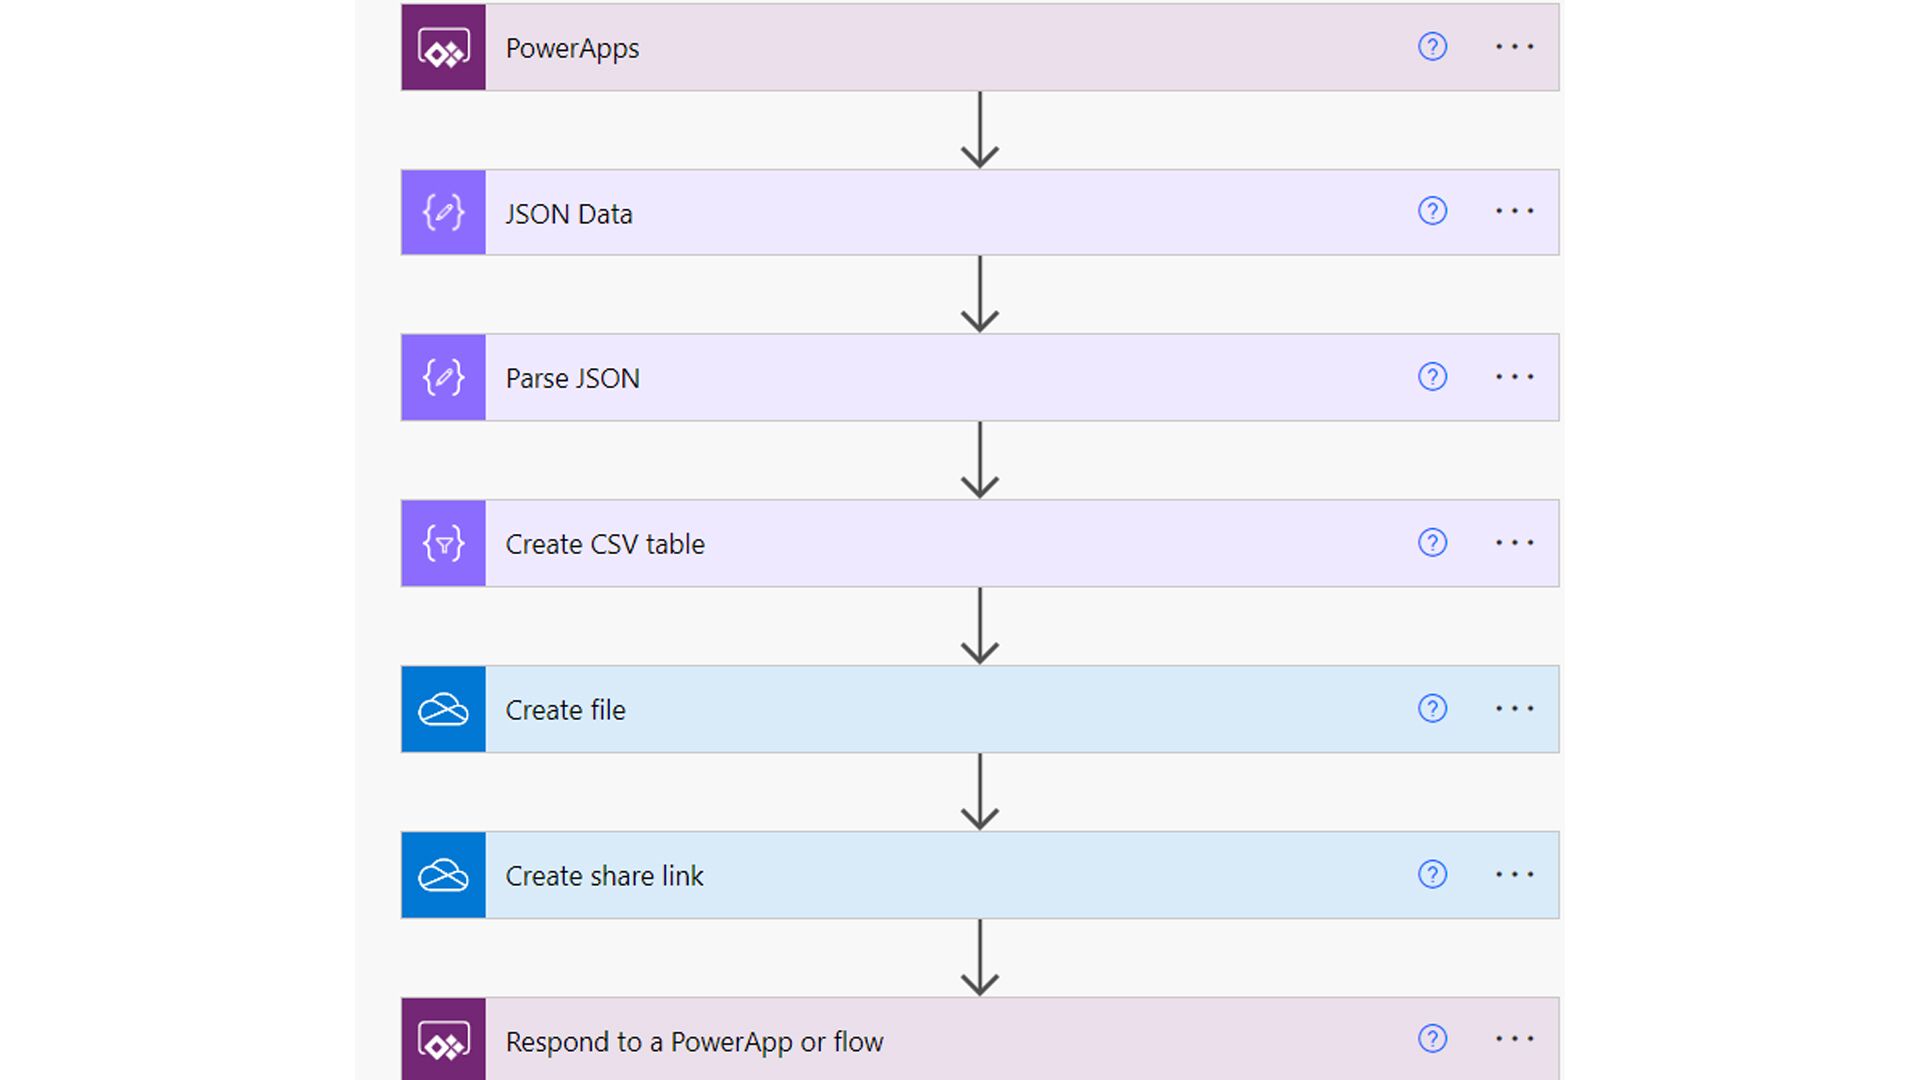
Task: Click the Create CSV table icon
Action: tap(443, 543)
